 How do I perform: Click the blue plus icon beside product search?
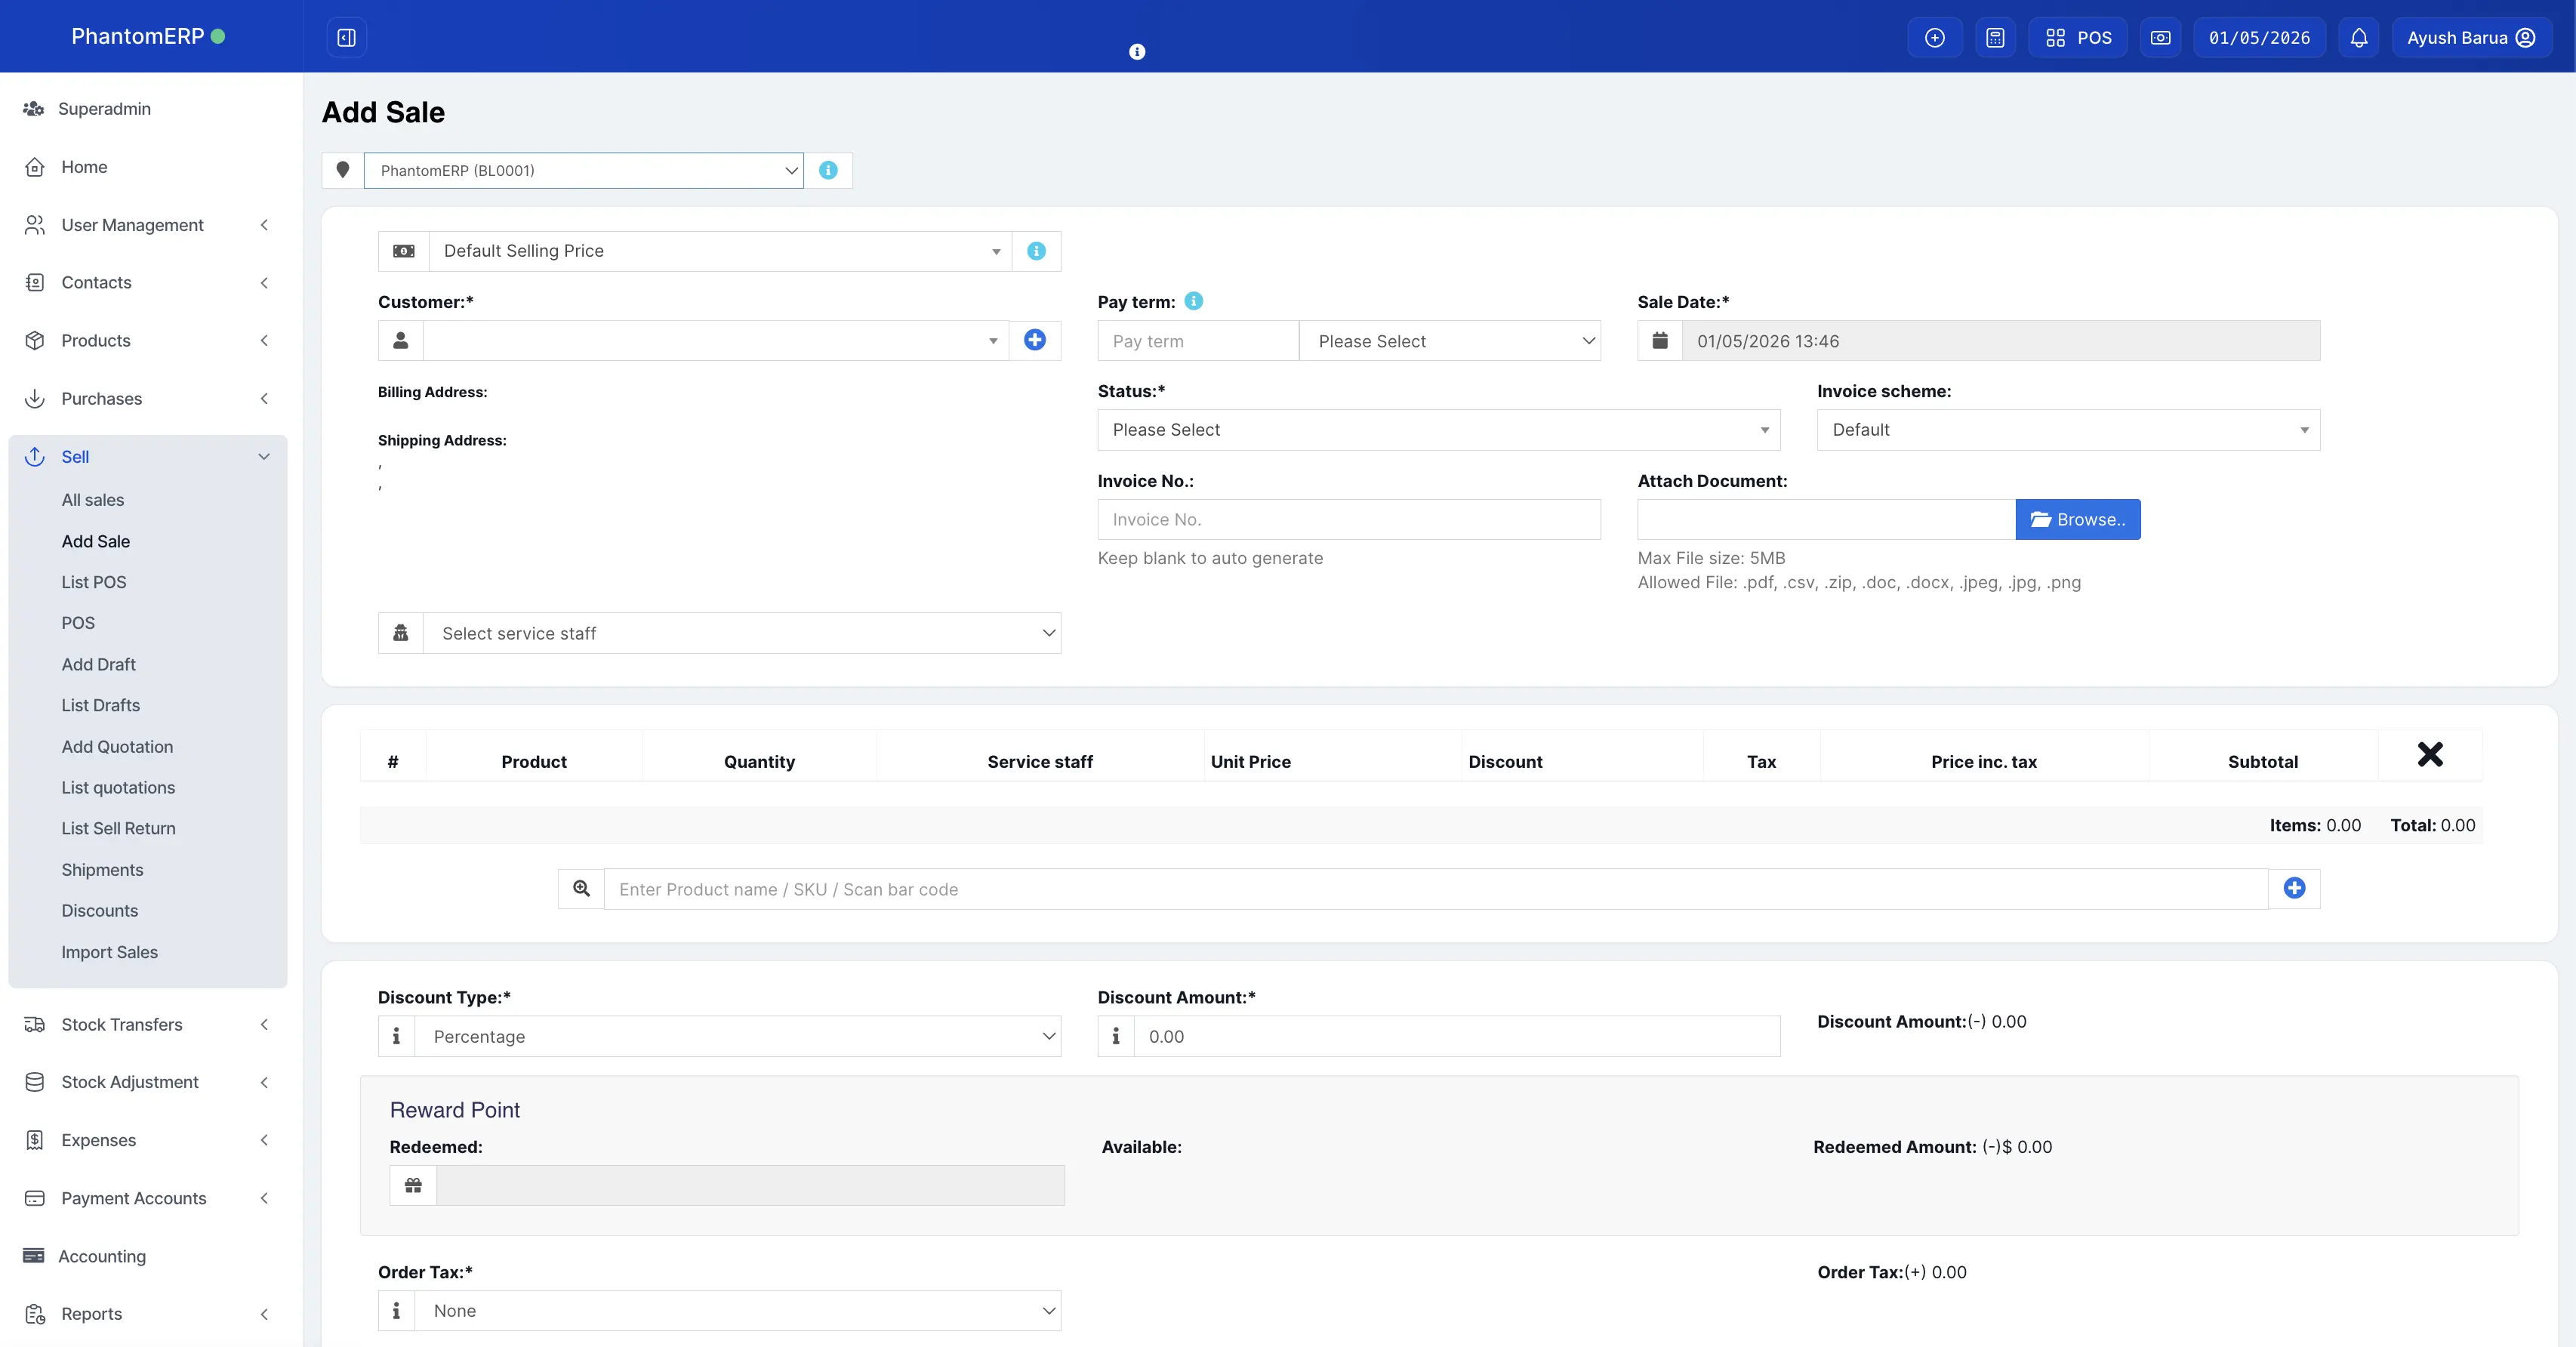(x=2294, y=888)
